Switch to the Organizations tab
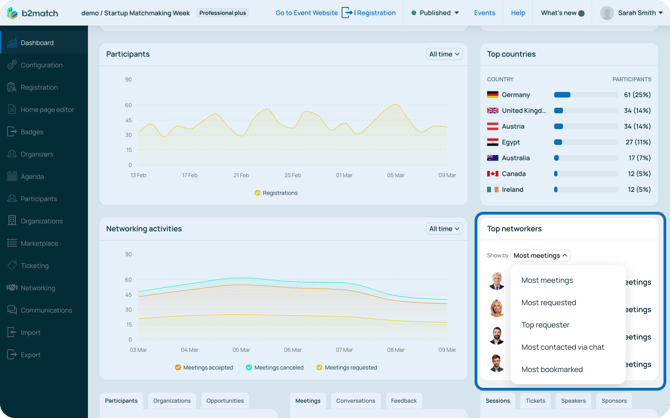Viewport: 670px width, 418px height. (171, 401)
